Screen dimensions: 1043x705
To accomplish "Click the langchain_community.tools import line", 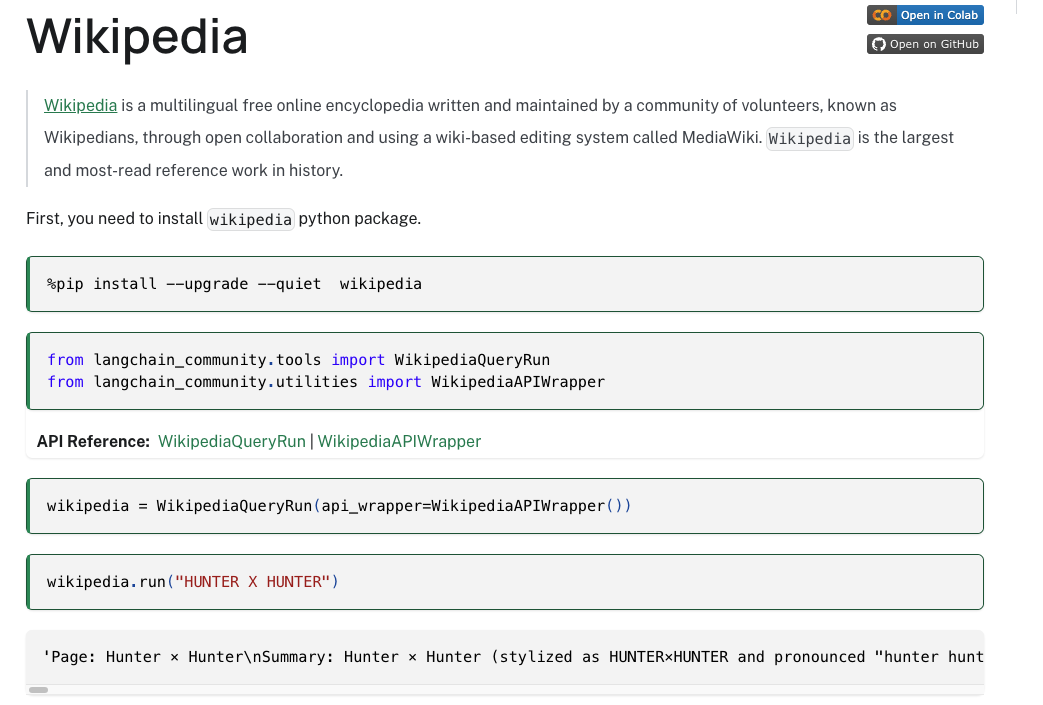I will point(299,360).
